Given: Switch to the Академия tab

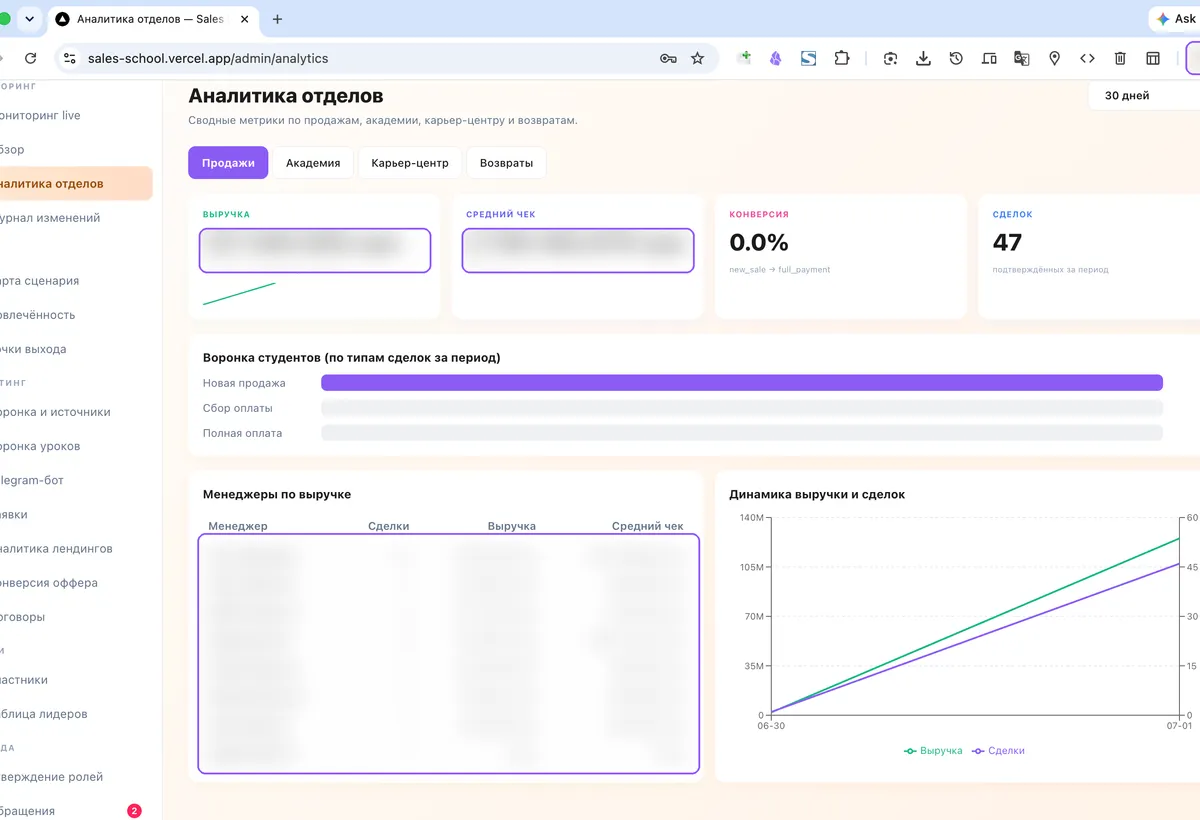Looking at the screenshot, I should 313,163.
